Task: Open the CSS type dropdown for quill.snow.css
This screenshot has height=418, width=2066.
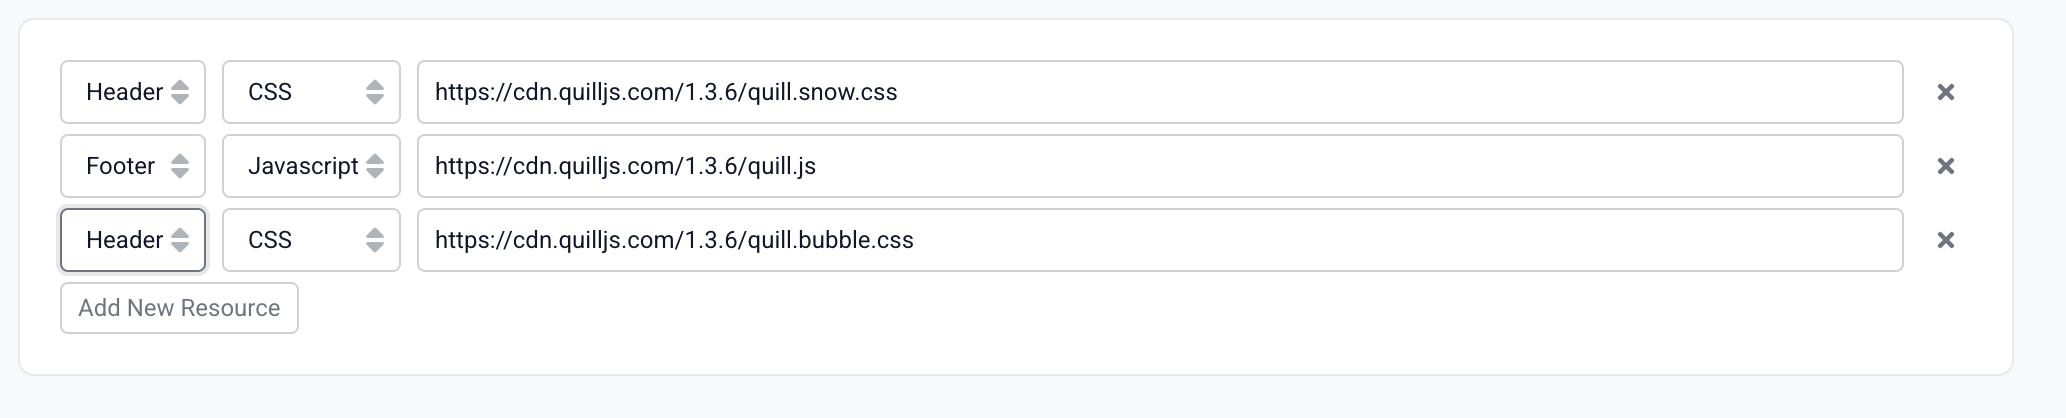Action: point(290,92)
